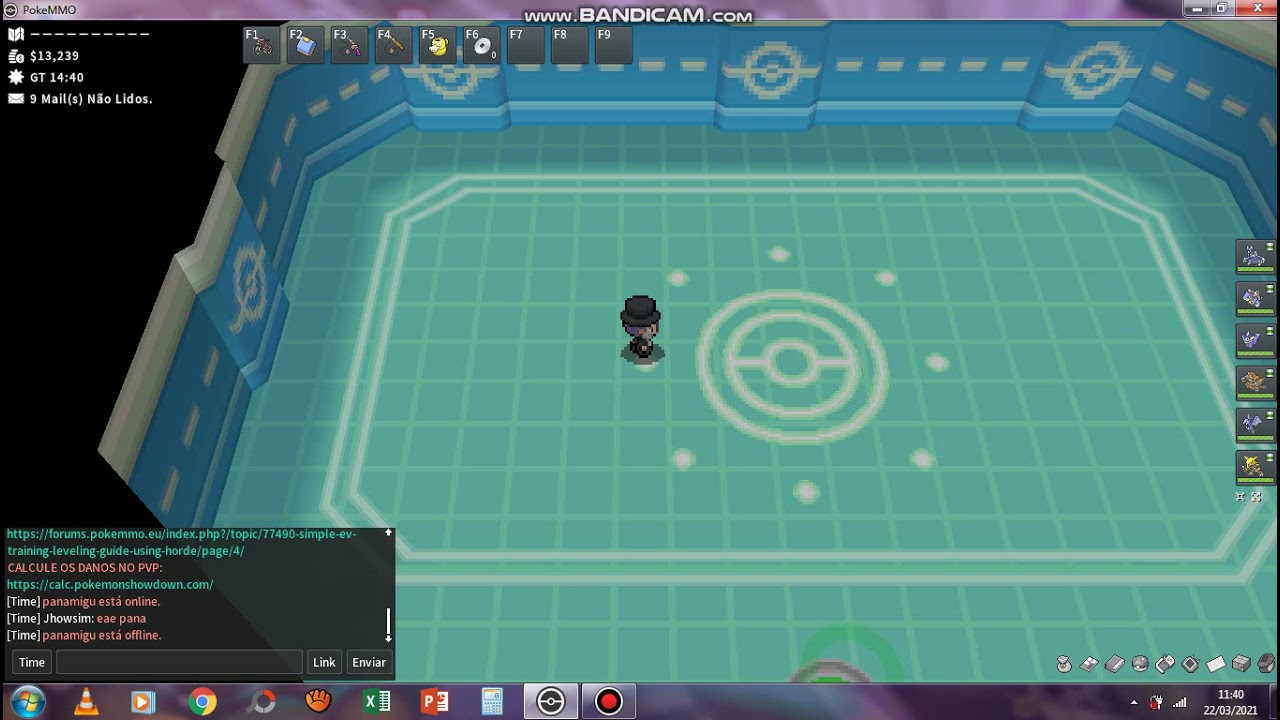Open the Calculator from the taskbar
This screenshot has width=1280, height=720.
[492, 702]
